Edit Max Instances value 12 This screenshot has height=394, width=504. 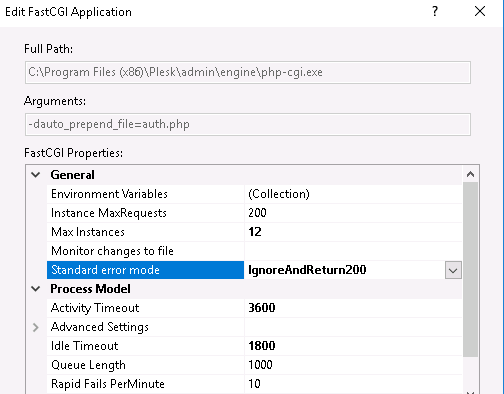(353, 232)
